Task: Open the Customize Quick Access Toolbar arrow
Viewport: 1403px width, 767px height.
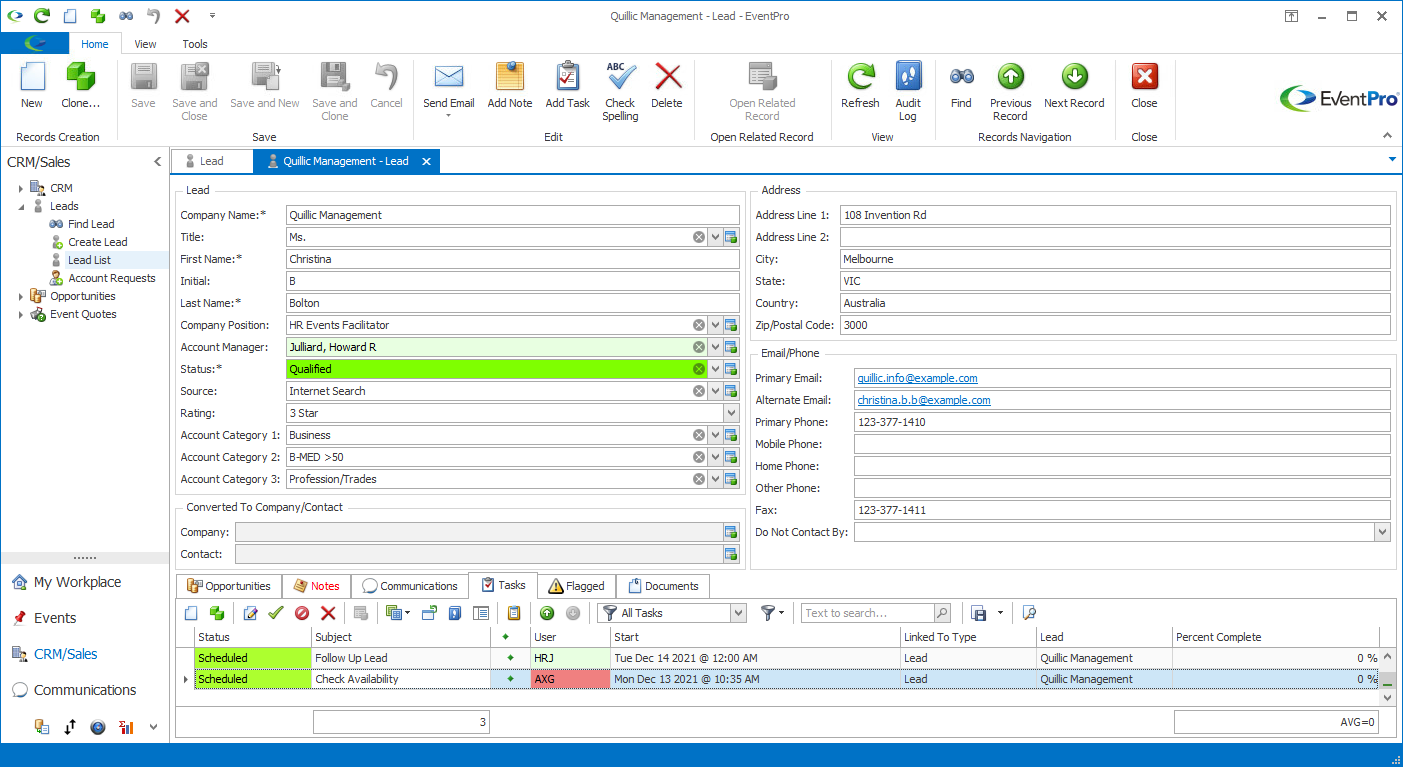Action: point(212,16)
